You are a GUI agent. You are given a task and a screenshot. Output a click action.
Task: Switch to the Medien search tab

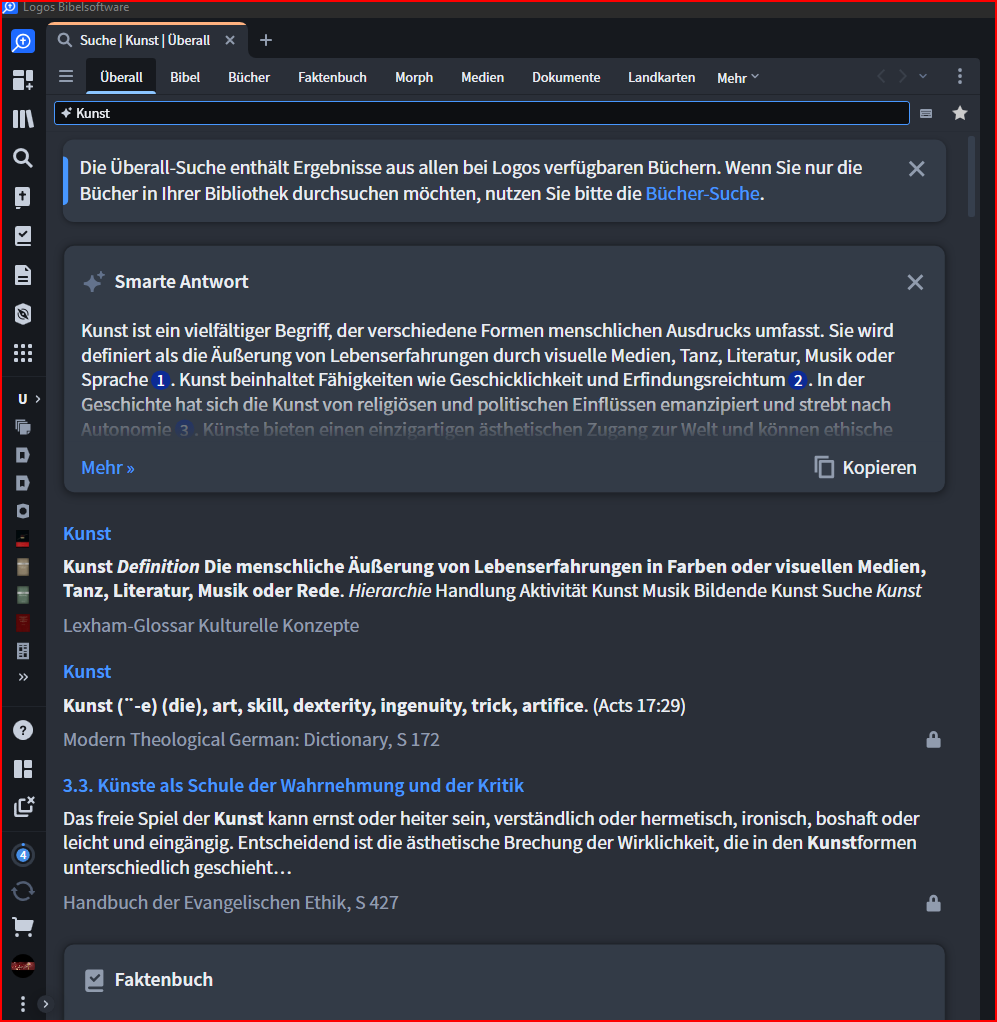[482, 77]
